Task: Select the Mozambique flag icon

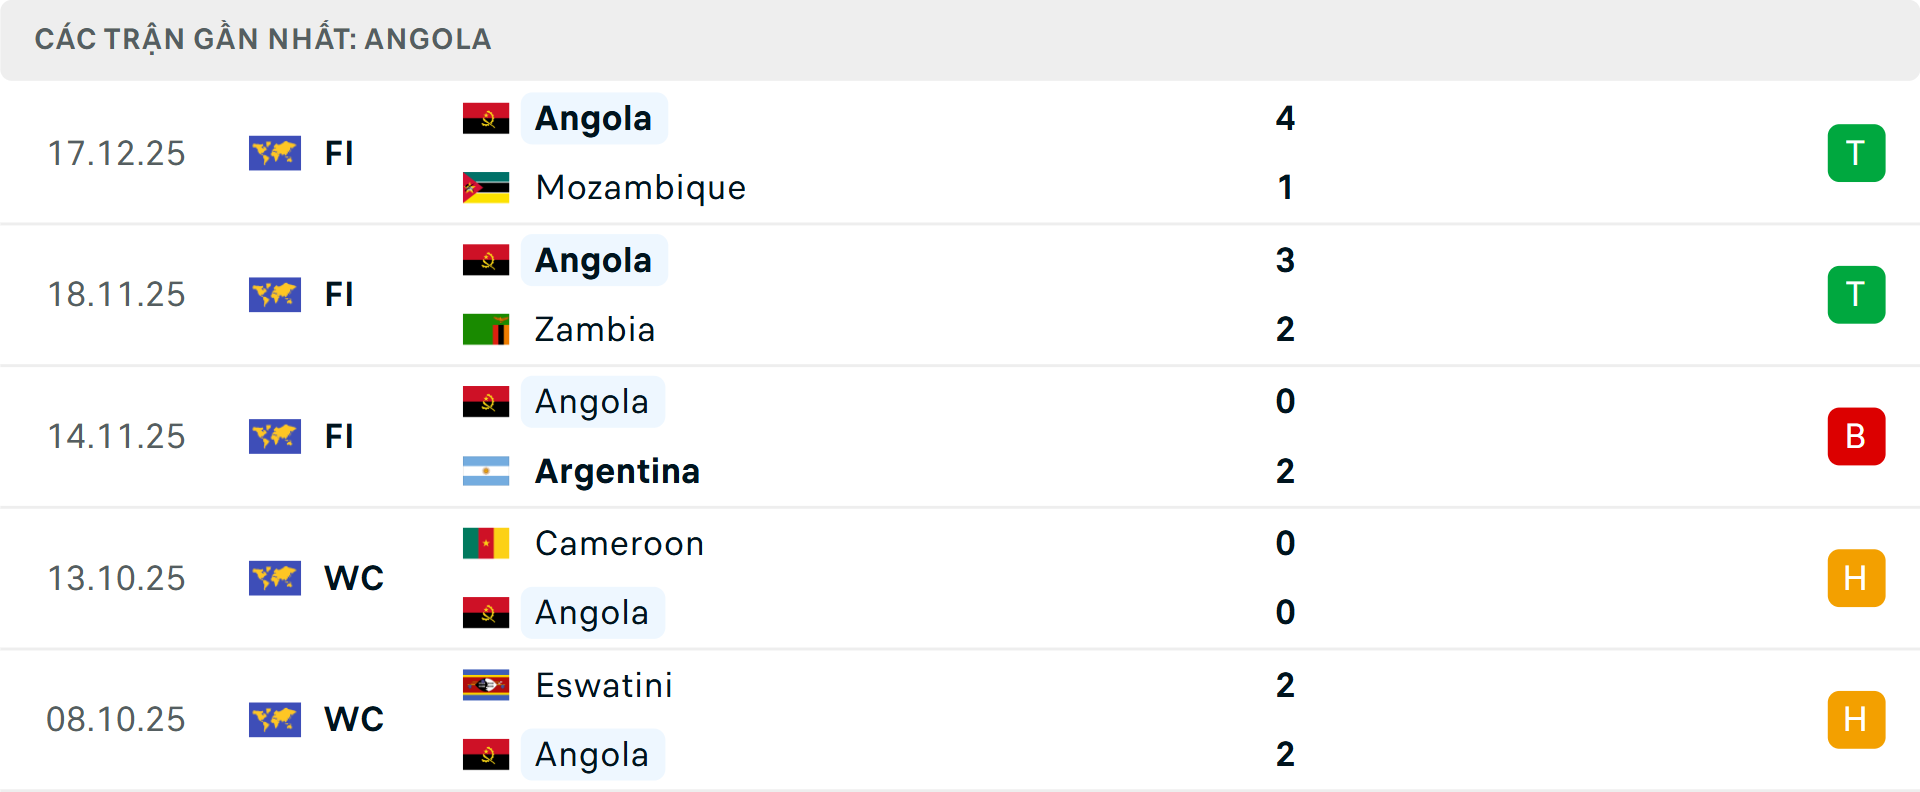Action: [x=486, y=187]
